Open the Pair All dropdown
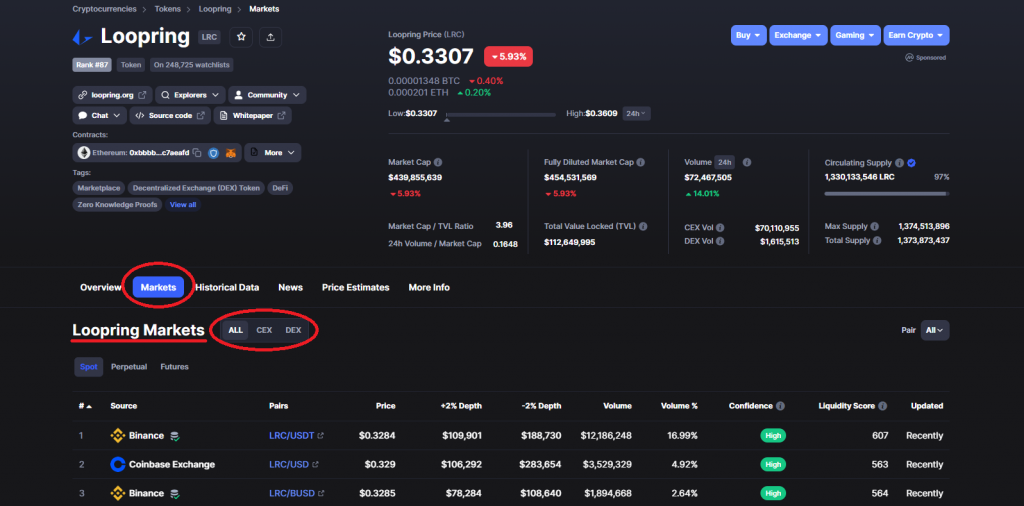This screenshot has height=506, width=1024. (x=935, y=330)
